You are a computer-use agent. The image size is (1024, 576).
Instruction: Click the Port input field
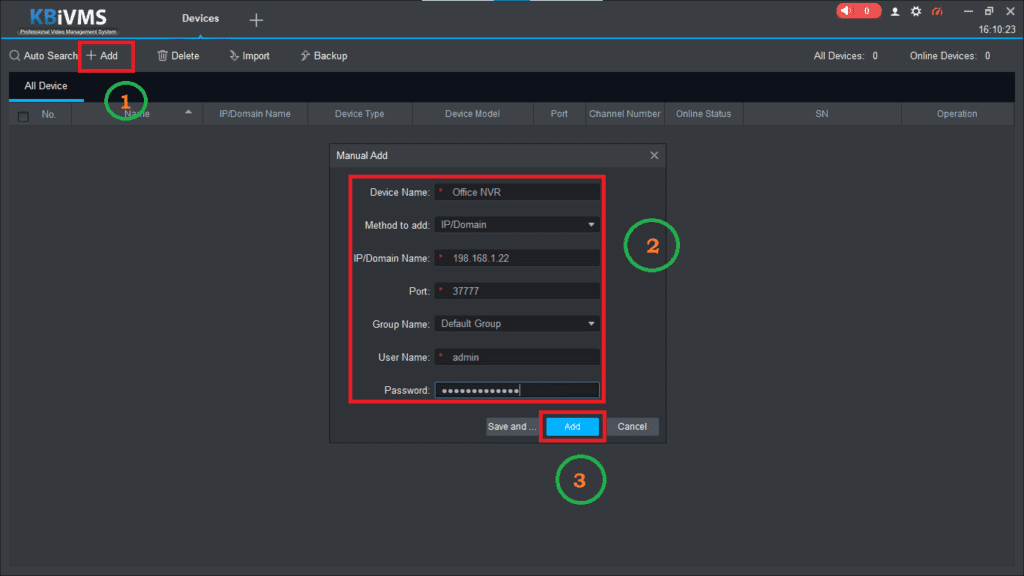(x=517, y=291)
